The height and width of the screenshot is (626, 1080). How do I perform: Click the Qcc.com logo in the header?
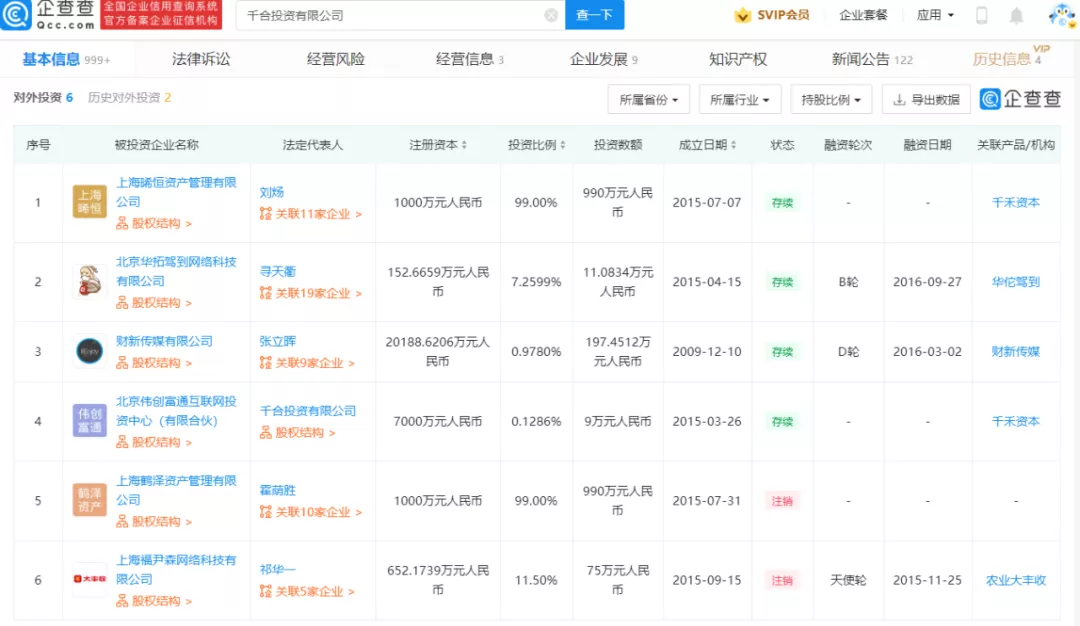click(x=48, y=15)
